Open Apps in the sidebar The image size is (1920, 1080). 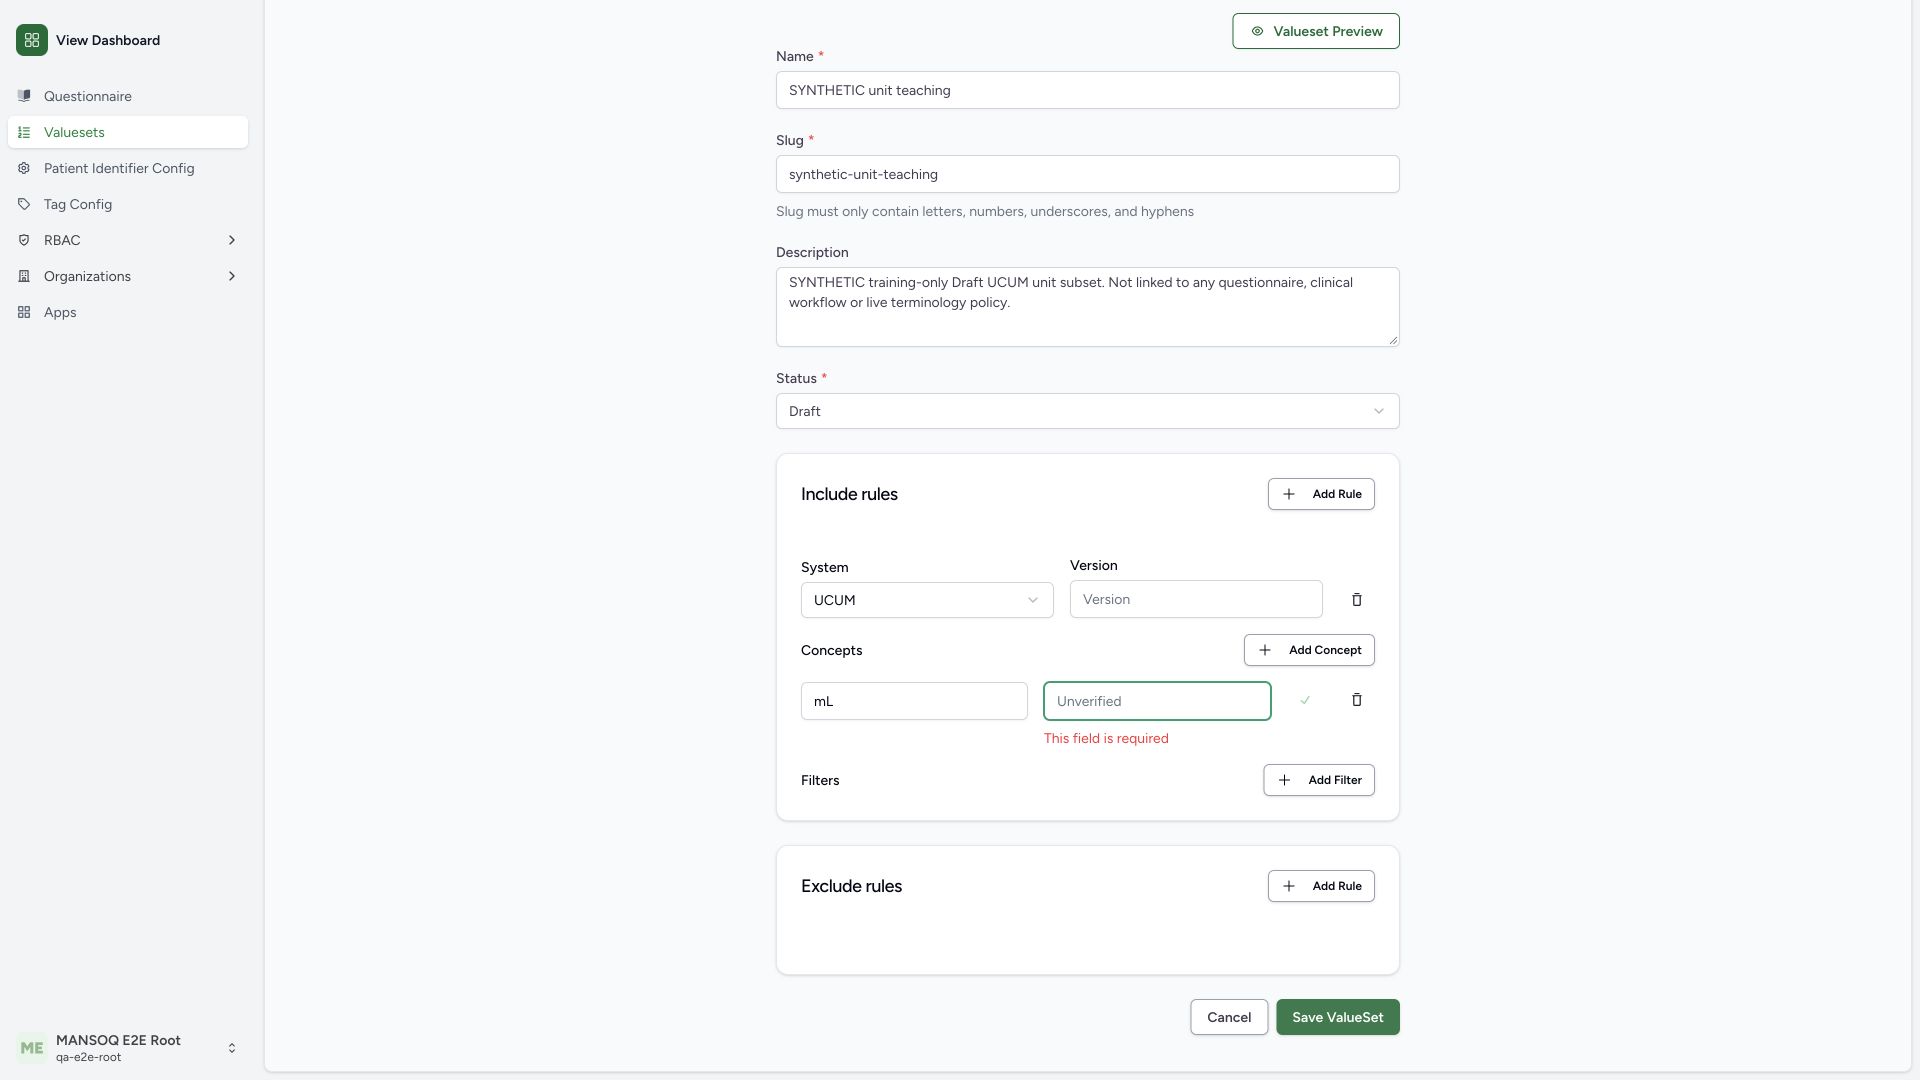click(128, 312)
